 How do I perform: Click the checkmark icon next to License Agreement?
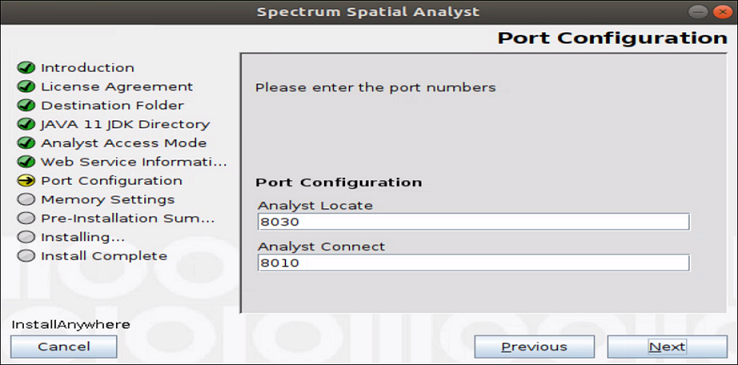click(26, 87)
